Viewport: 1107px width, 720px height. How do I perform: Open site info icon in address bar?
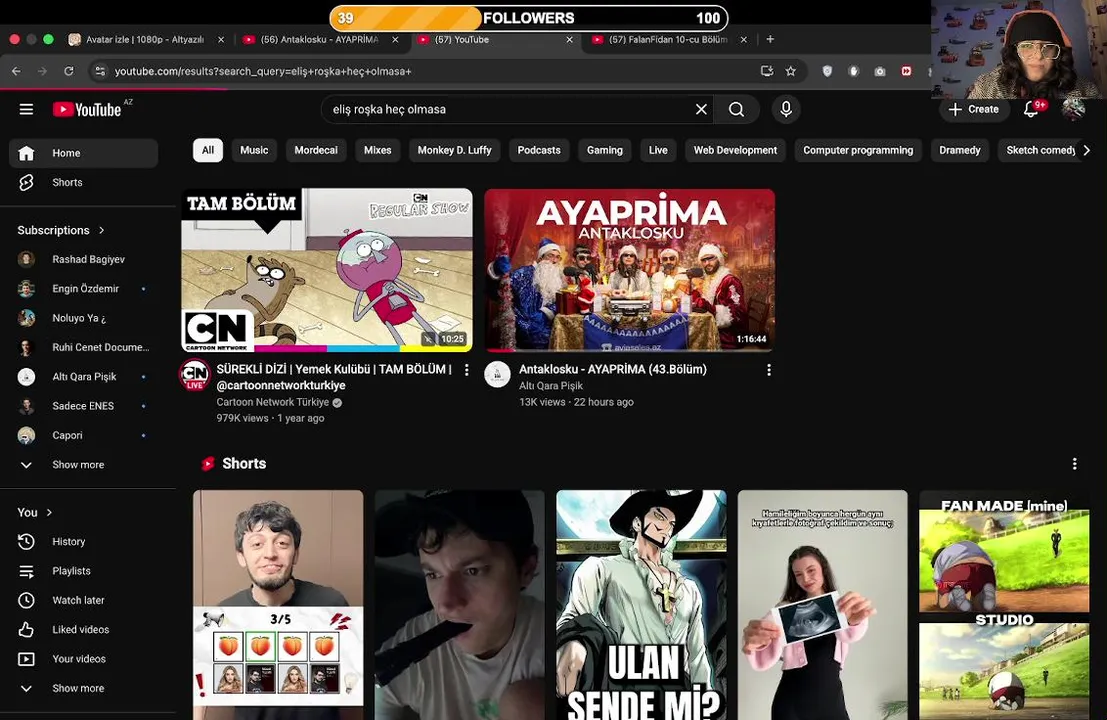click(100, 71)
